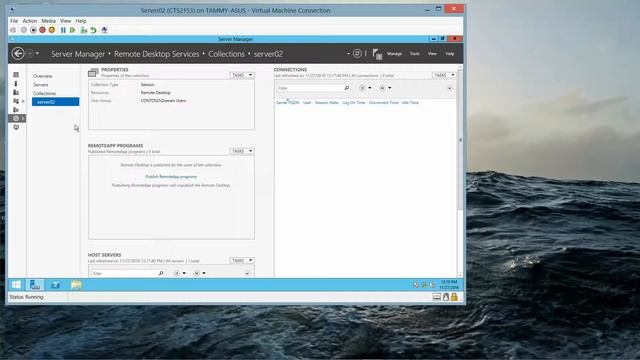Open the Help menu in Server Manager header
The image size is (640, 360).
point(449,53)
